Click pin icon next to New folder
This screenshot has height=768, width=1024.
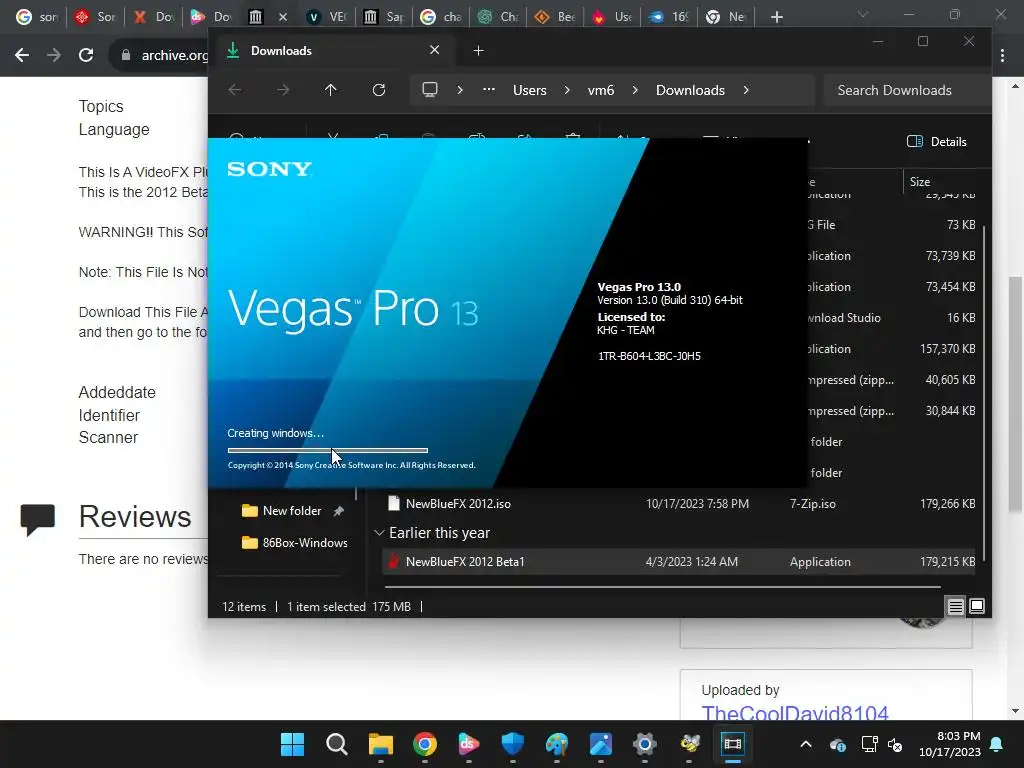click(x=338, y=511)
